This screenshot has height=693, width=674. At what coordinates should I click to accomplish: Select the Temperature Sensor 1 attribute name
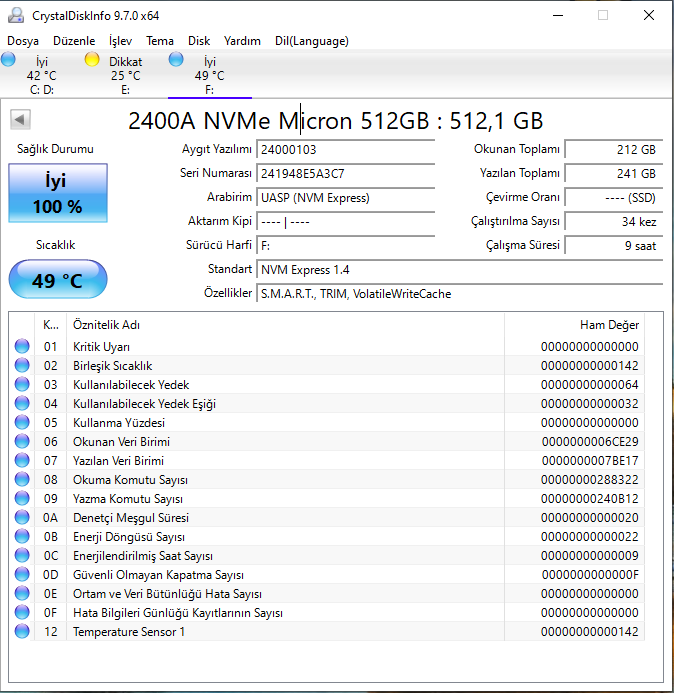pos(129,632)
